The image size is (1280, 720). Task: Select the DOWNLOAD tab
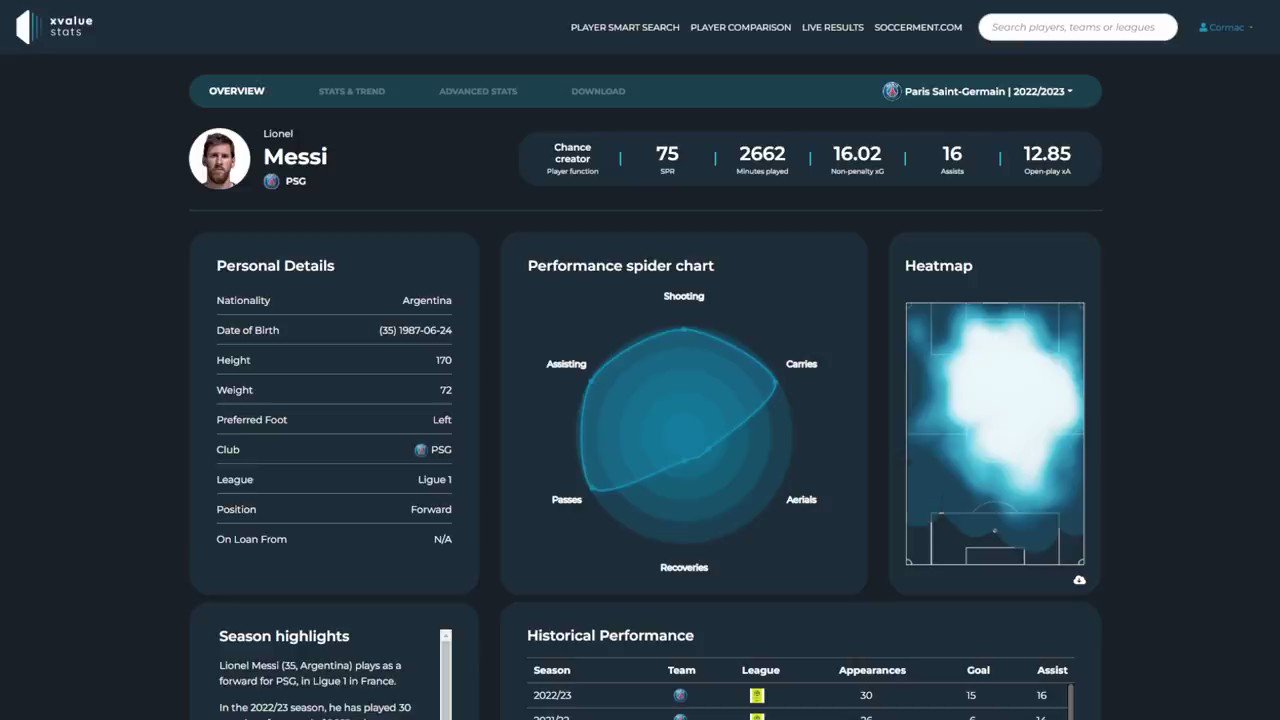(598, 91)
